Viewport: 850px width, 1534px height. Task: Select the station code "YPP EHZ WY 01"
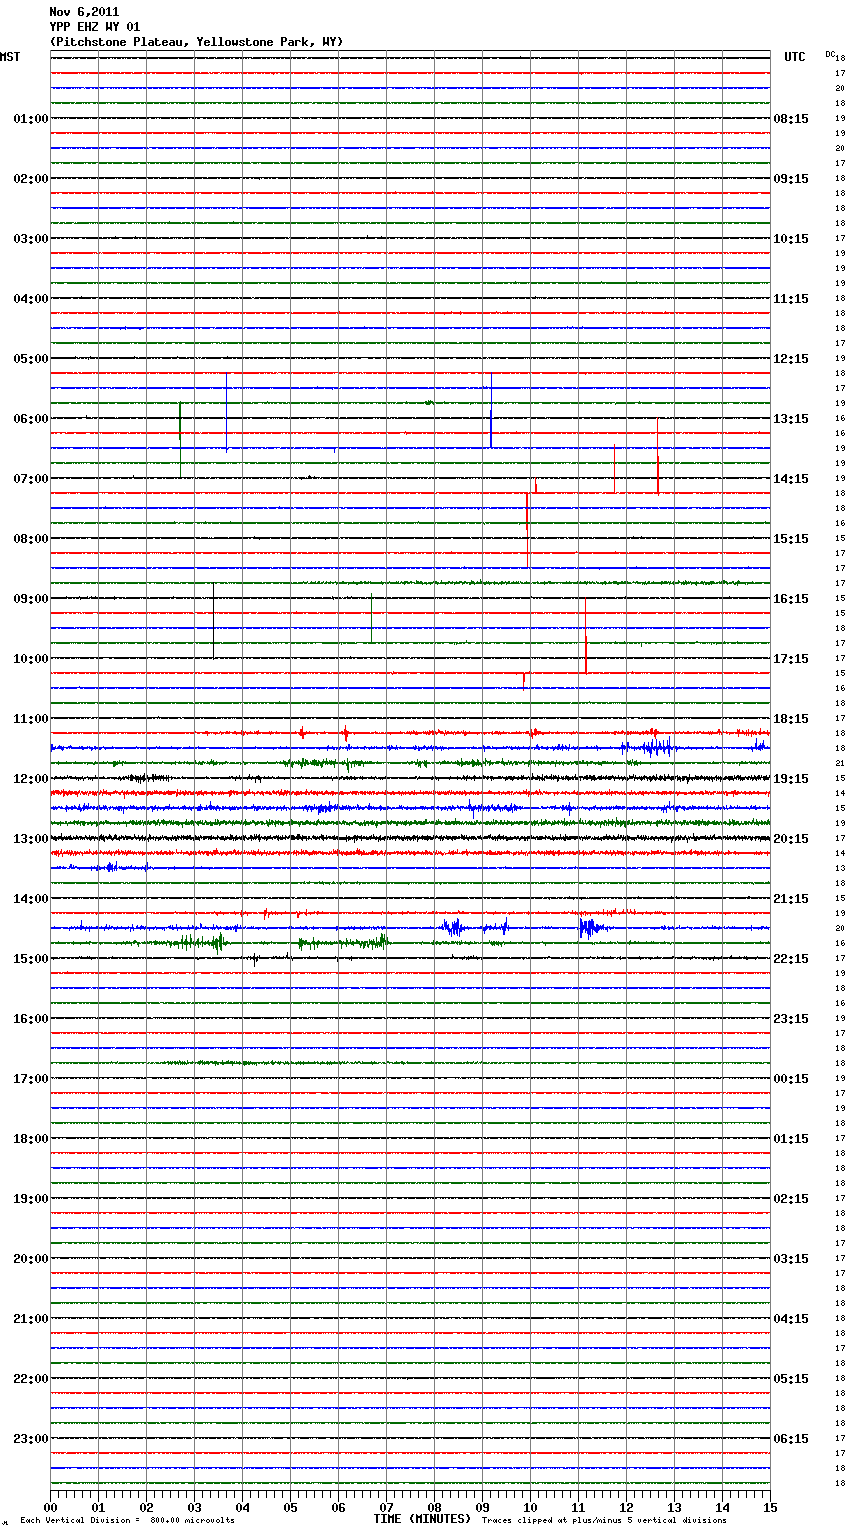pyautogui.click(x=95, y=27)
